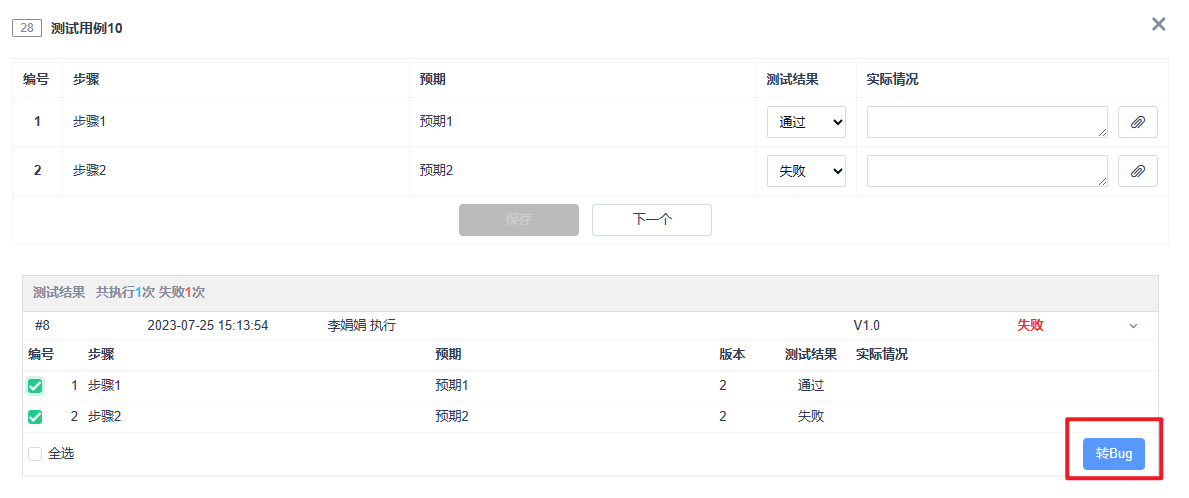Close the test case dialog

click(x=1158, y=24)
